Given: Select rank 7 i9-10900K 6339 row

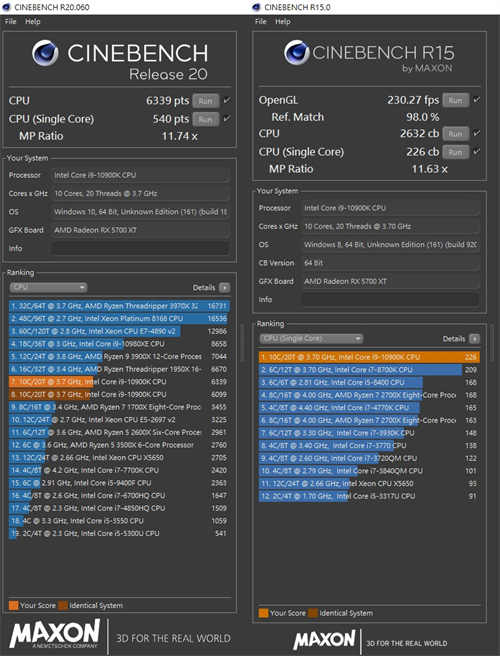Looking at the screenshot, I should coord(119,382).
